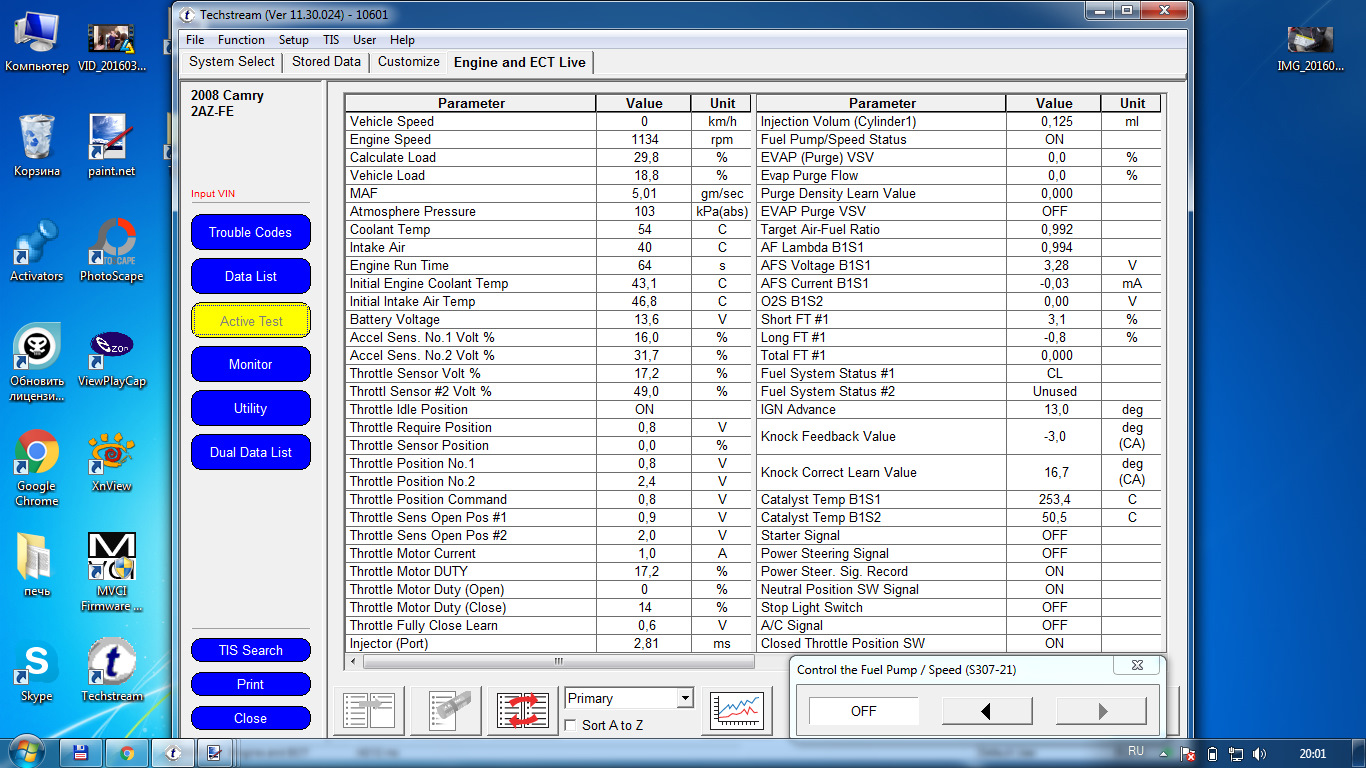Click the OFF value field in fuel pump control

863,711
